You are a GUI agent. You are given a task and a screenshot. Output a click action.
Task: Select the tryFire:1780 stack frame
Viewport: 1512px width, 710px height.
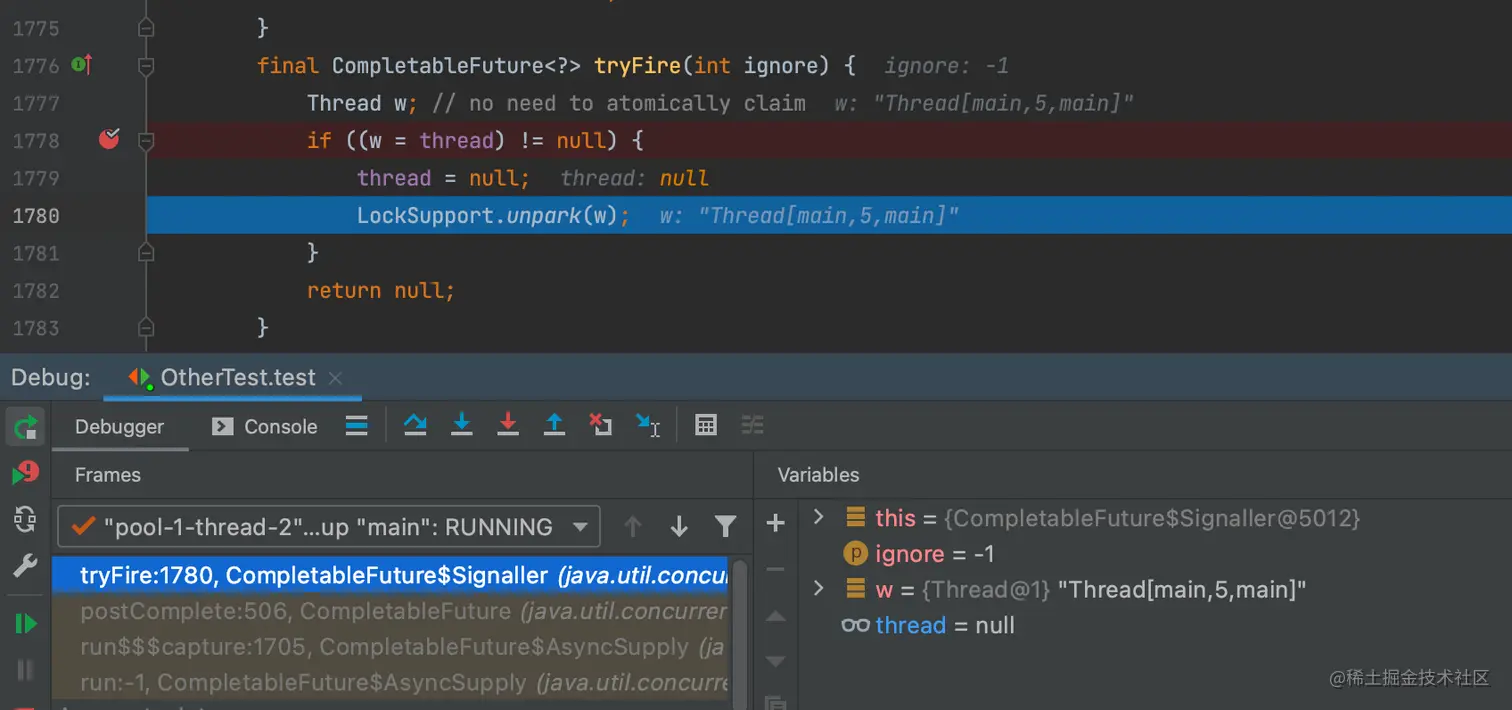[x=390, y=576]
